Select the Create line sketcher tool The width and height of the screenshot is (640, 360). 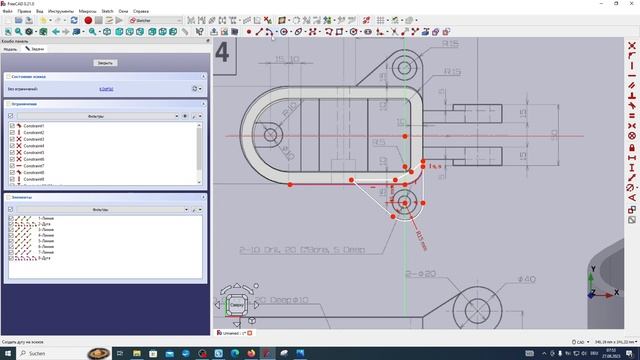point(259,32)
